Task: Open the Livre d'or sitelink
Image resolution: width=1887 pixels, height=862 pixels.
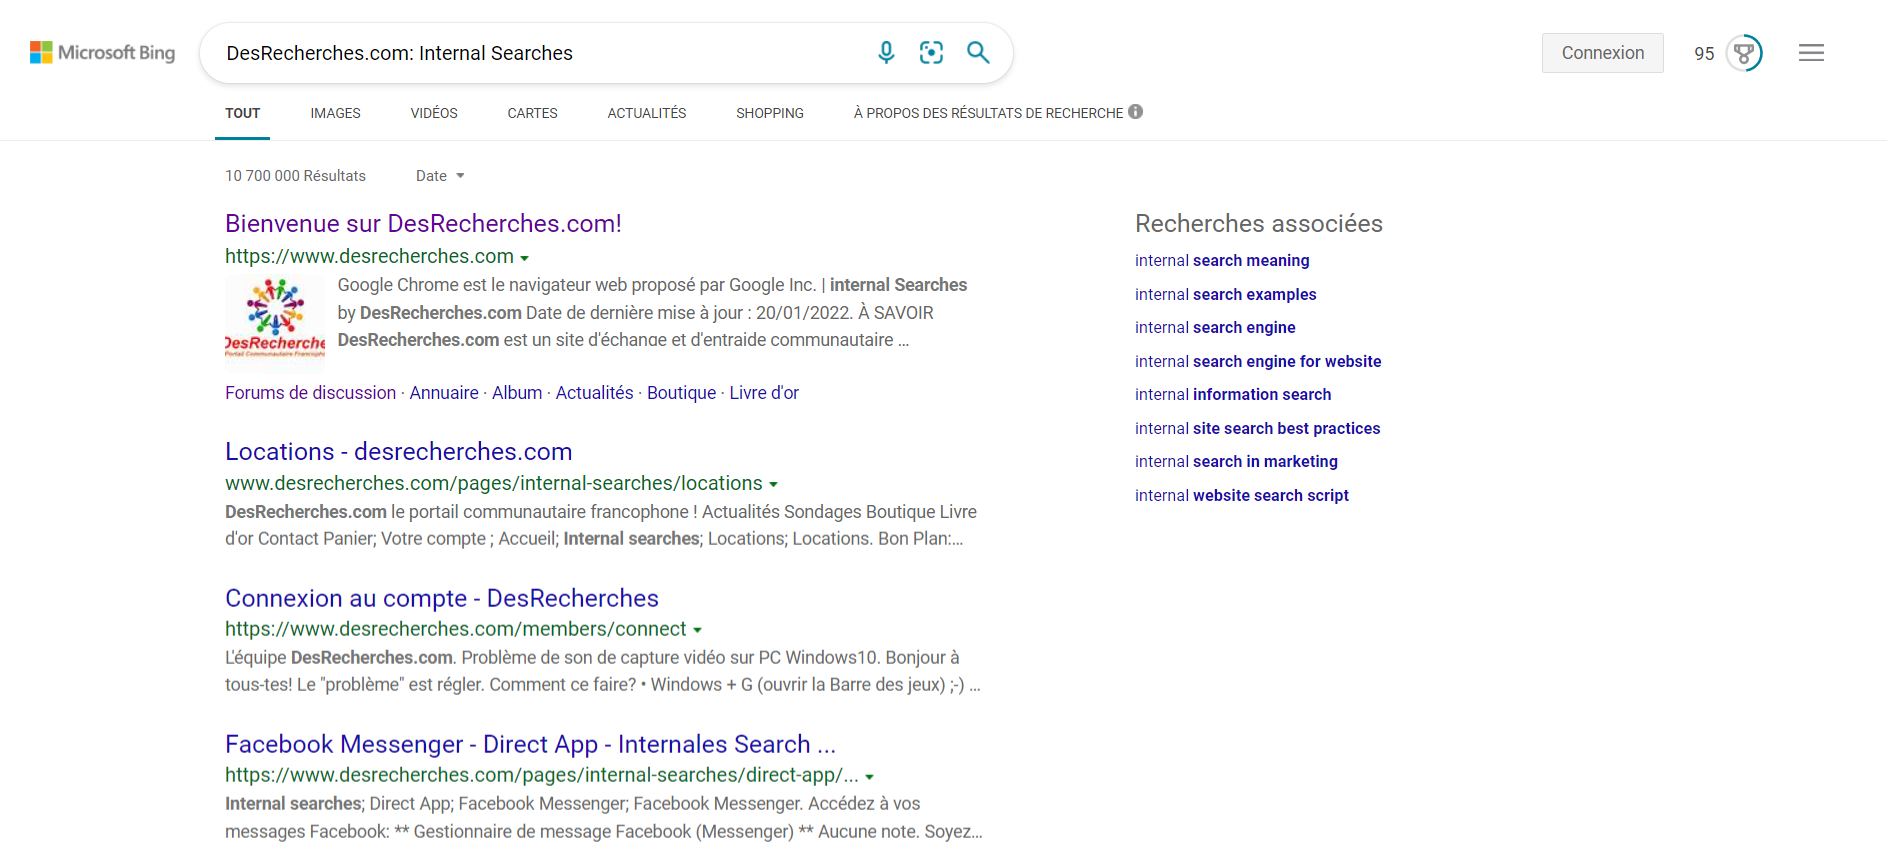Action: 764,393
